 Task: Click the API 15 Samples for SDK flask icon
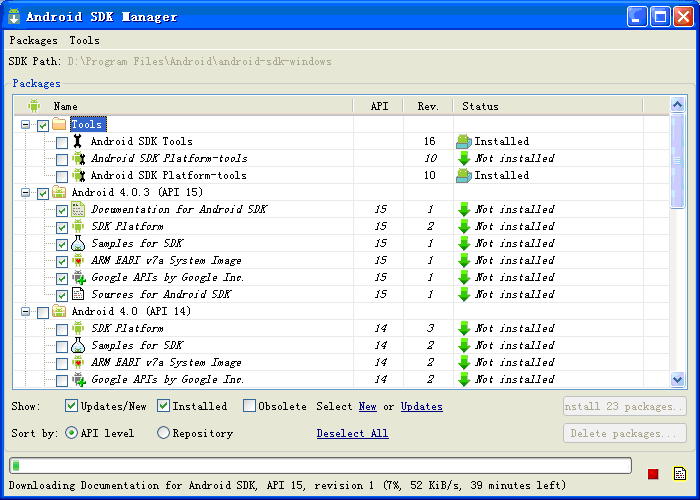(78, 243)
